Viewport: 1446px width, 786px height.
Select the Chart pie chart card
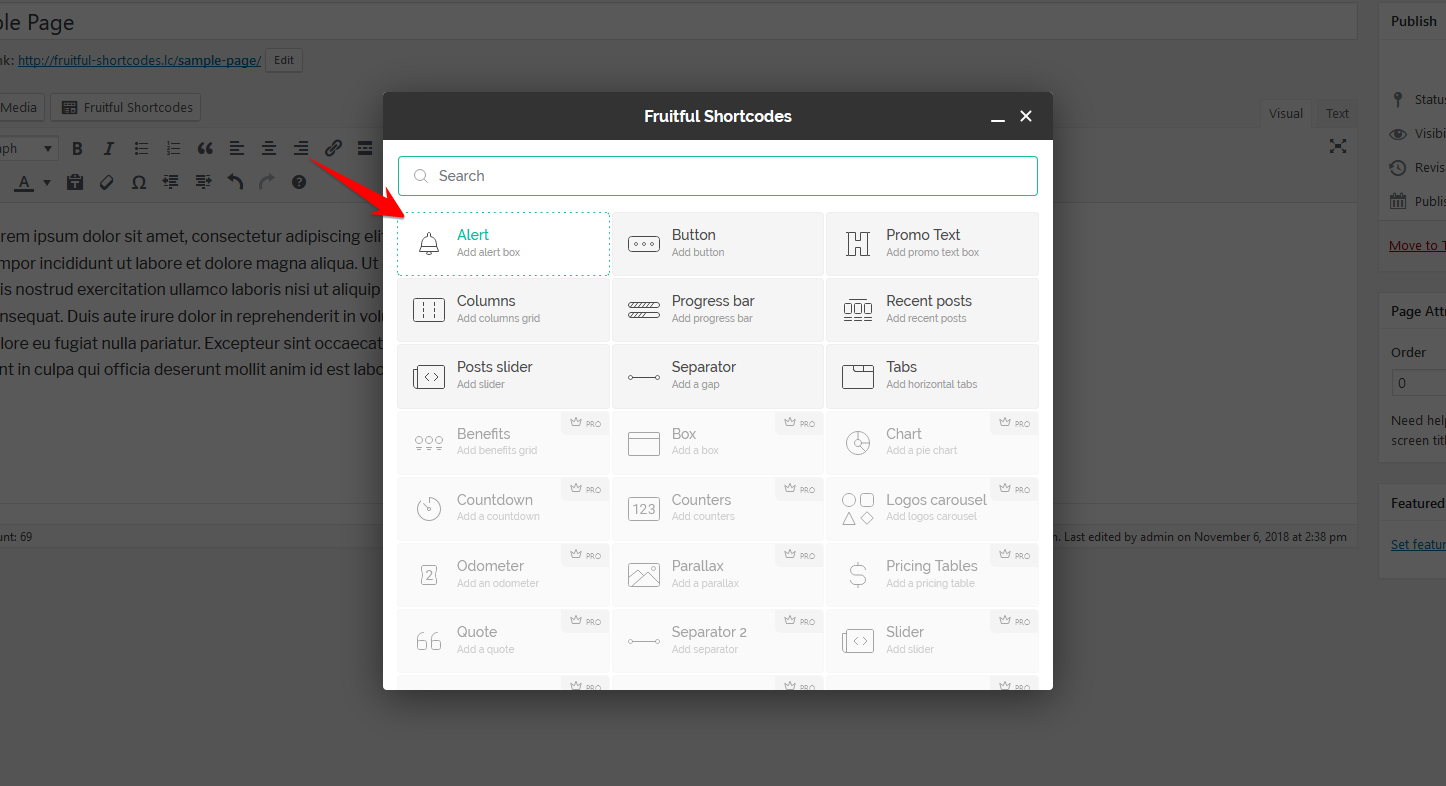point(932,442)
